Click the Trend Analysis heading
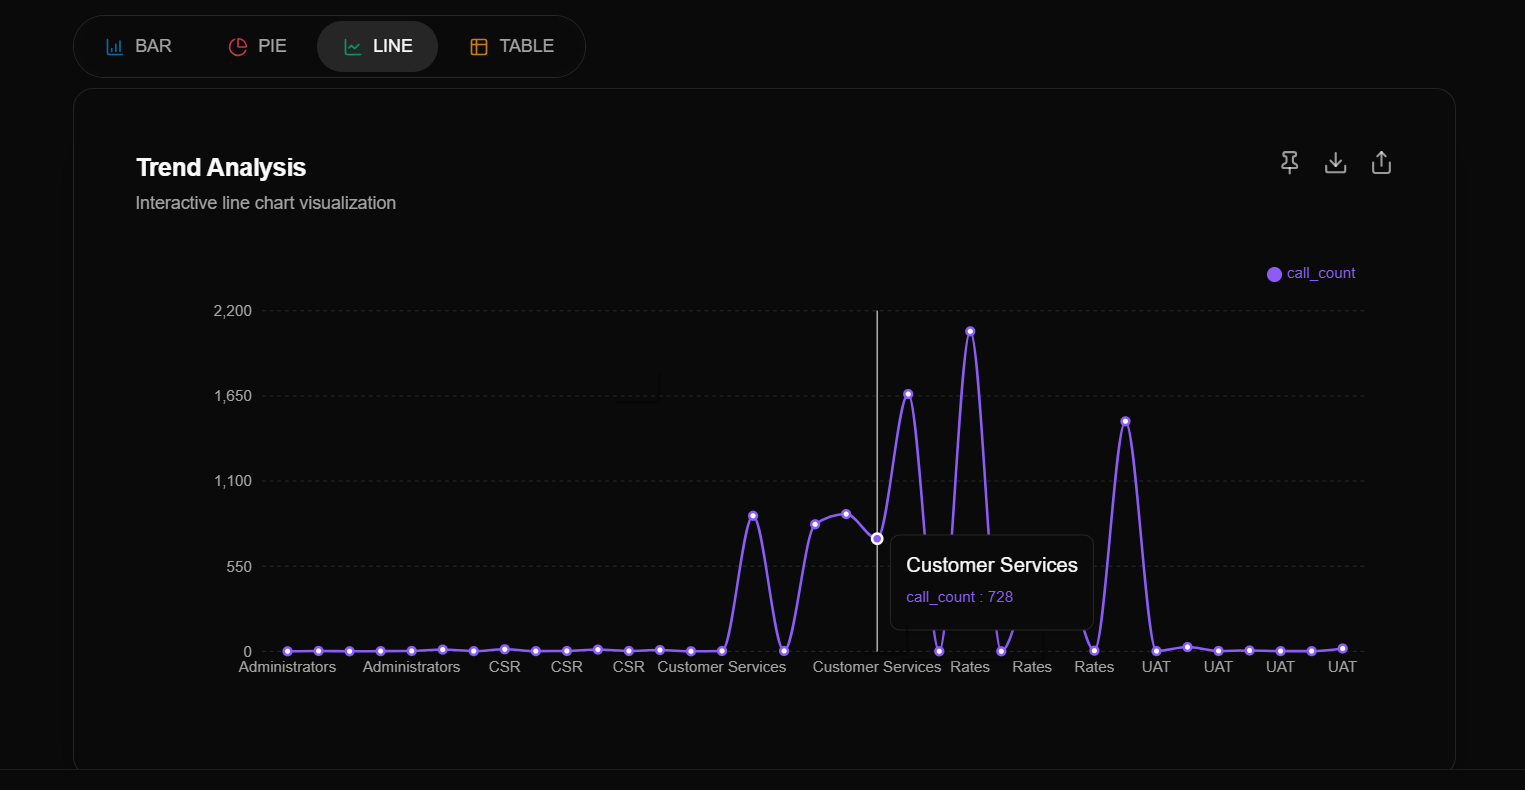 221,167
